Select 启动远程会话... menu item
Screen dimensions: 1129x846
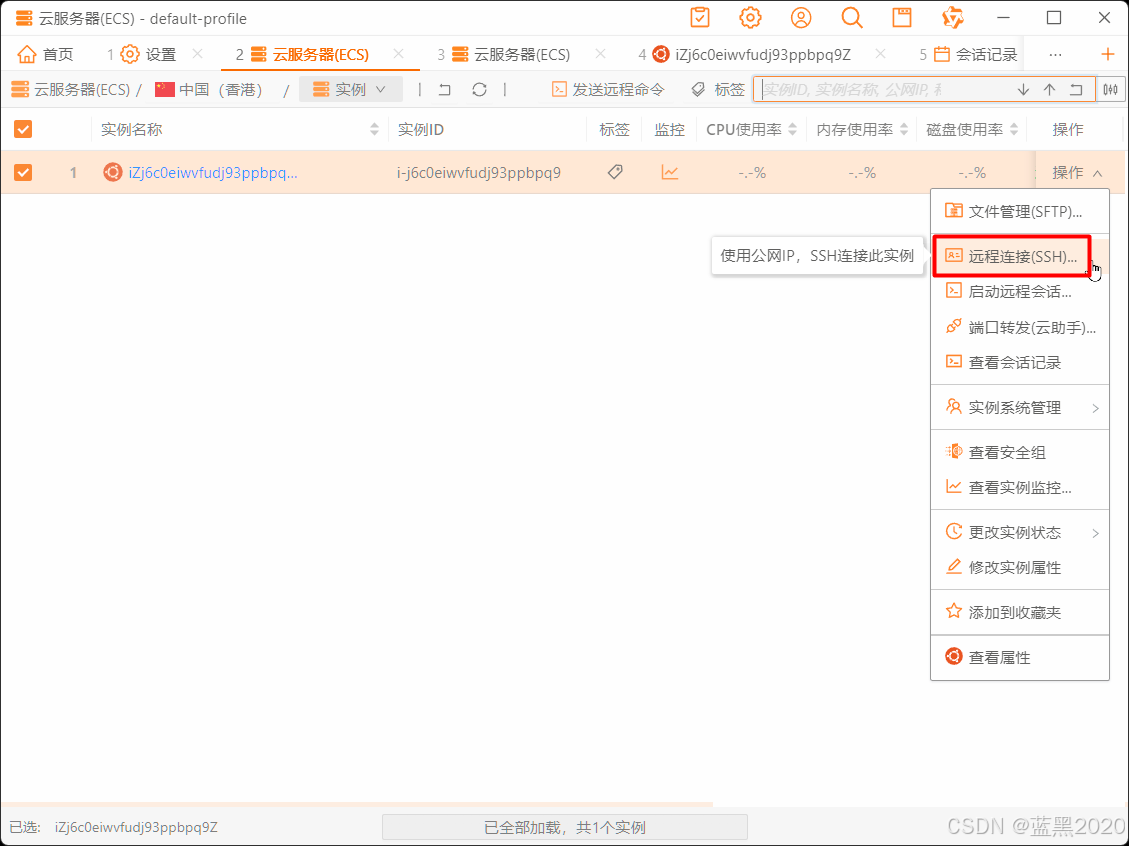coord(1020,292)
